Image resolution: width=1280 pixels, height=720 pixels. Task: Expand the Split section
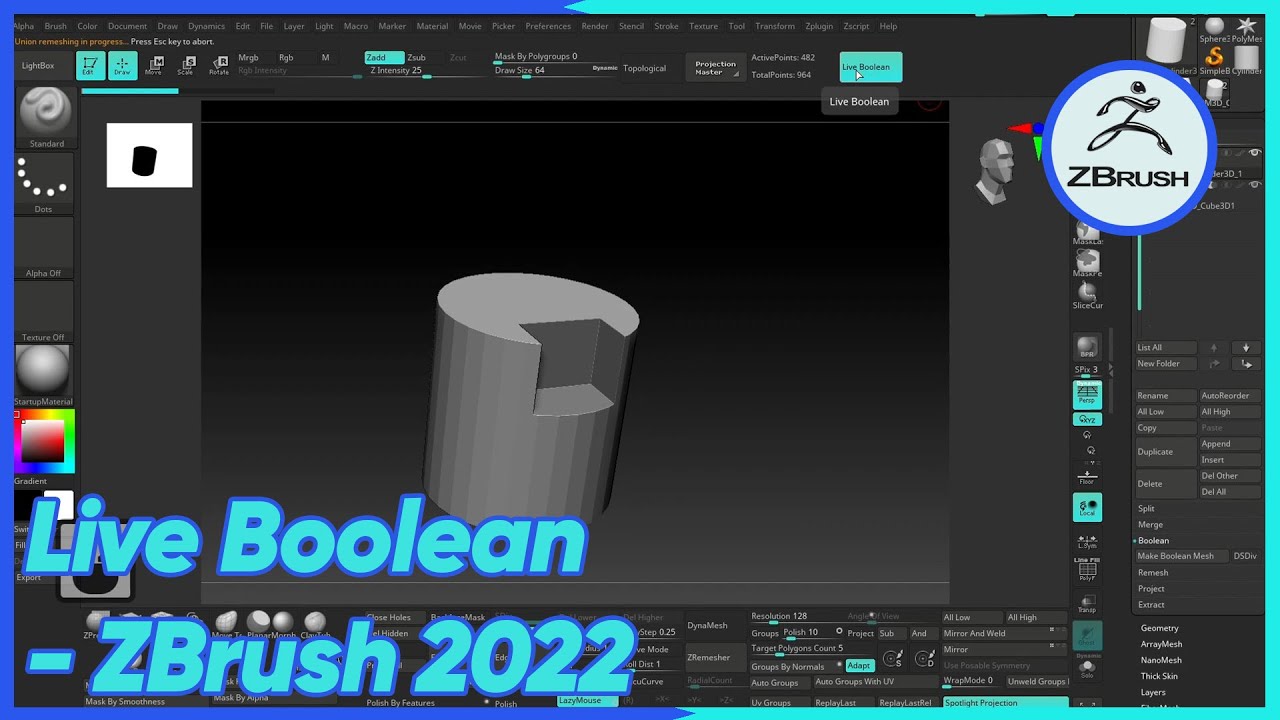click(x=1146, y=508)
